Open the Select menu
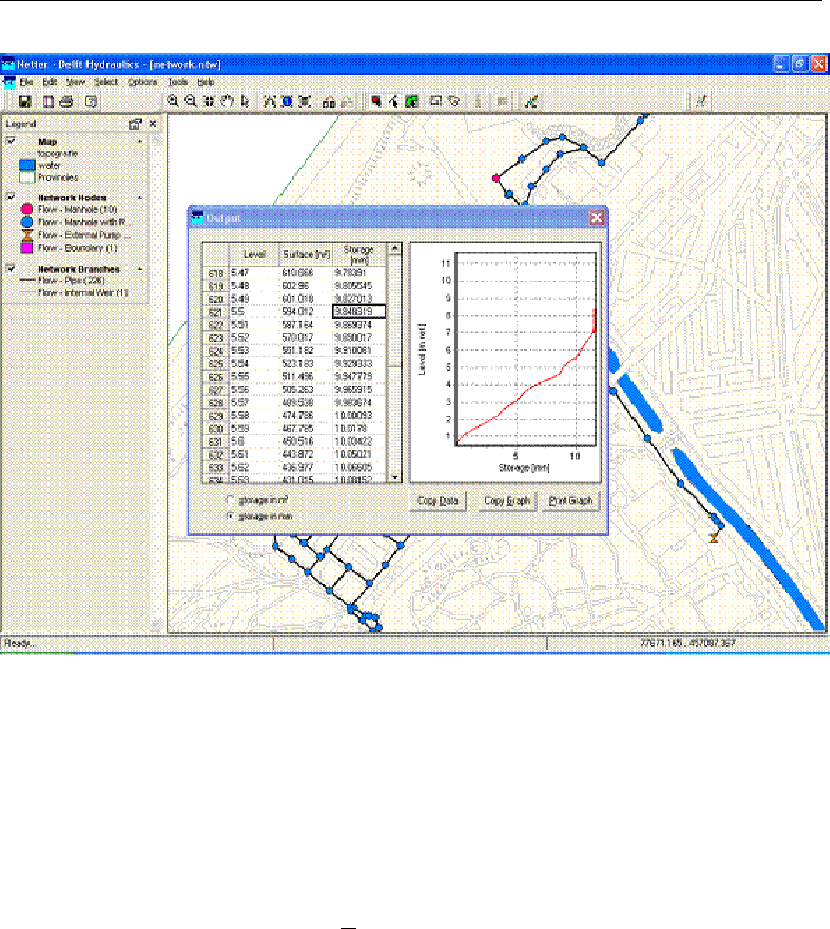Viewport: 830px width, 929px height. point(106,82)
